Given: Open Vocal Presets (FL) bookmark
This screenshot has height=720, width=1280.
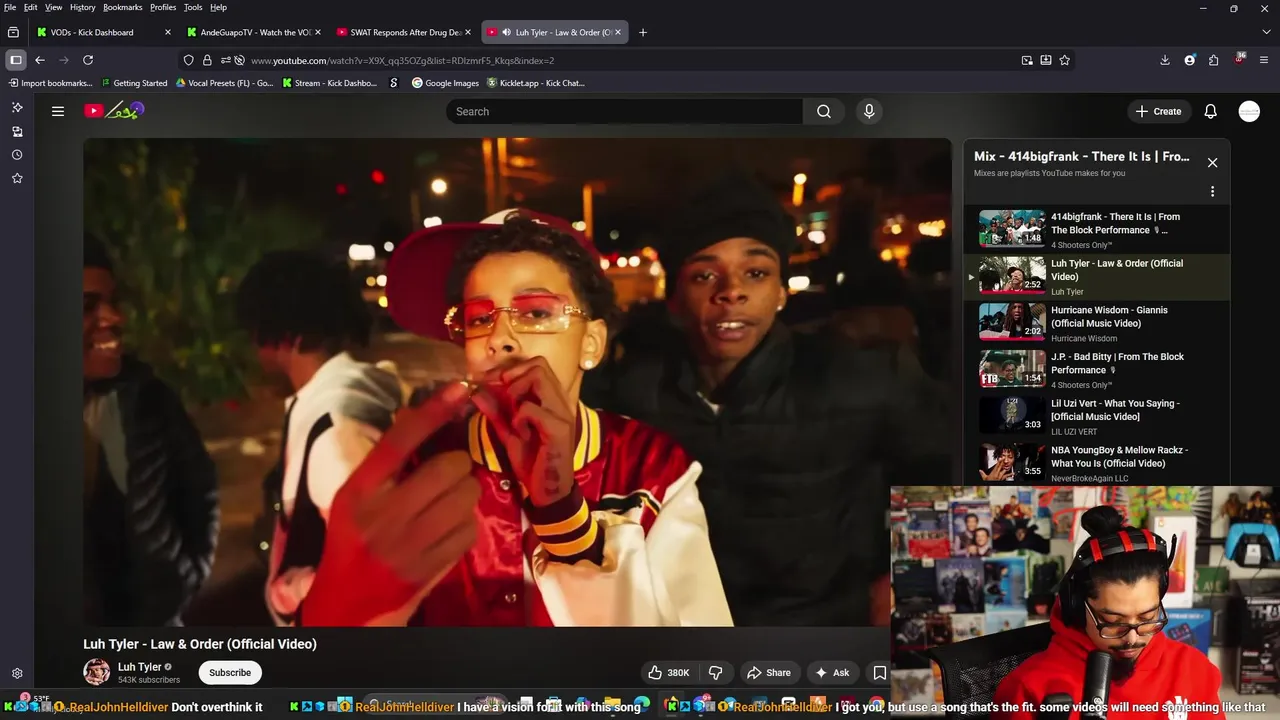Looking at the screenshot, I should coord(225,83).
